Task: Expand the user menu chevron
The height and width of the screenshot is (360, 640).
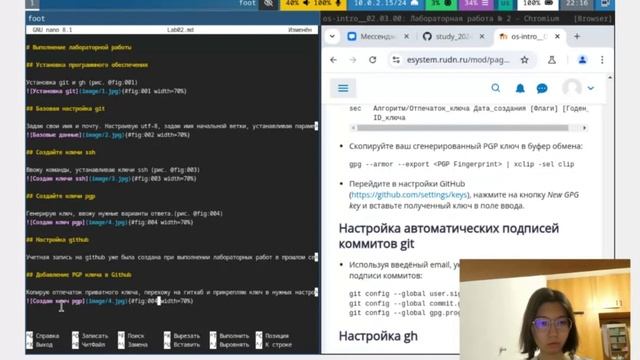Action: coord(591,88)
